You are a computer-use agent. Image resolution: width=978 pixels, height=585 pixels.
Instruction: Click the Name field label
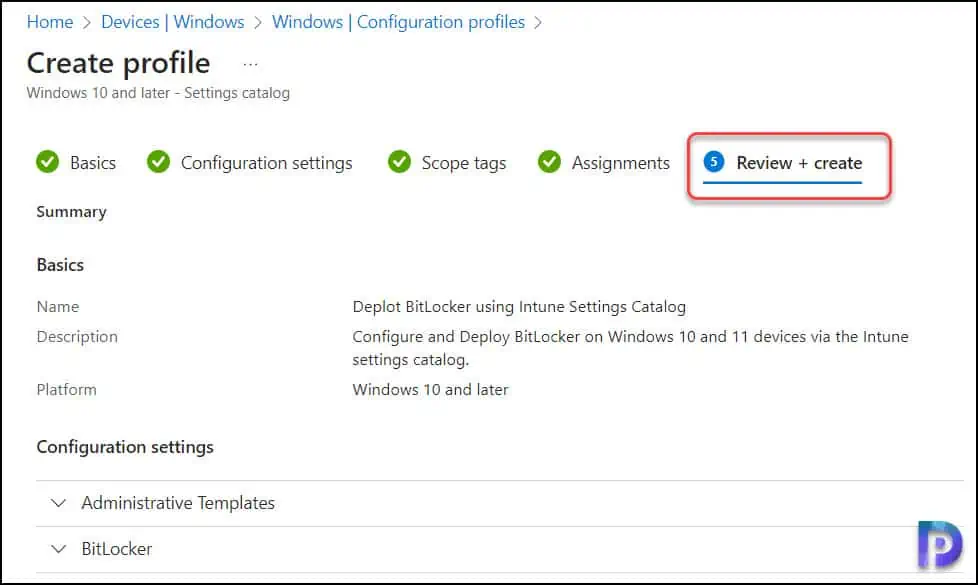pos(58,307)
